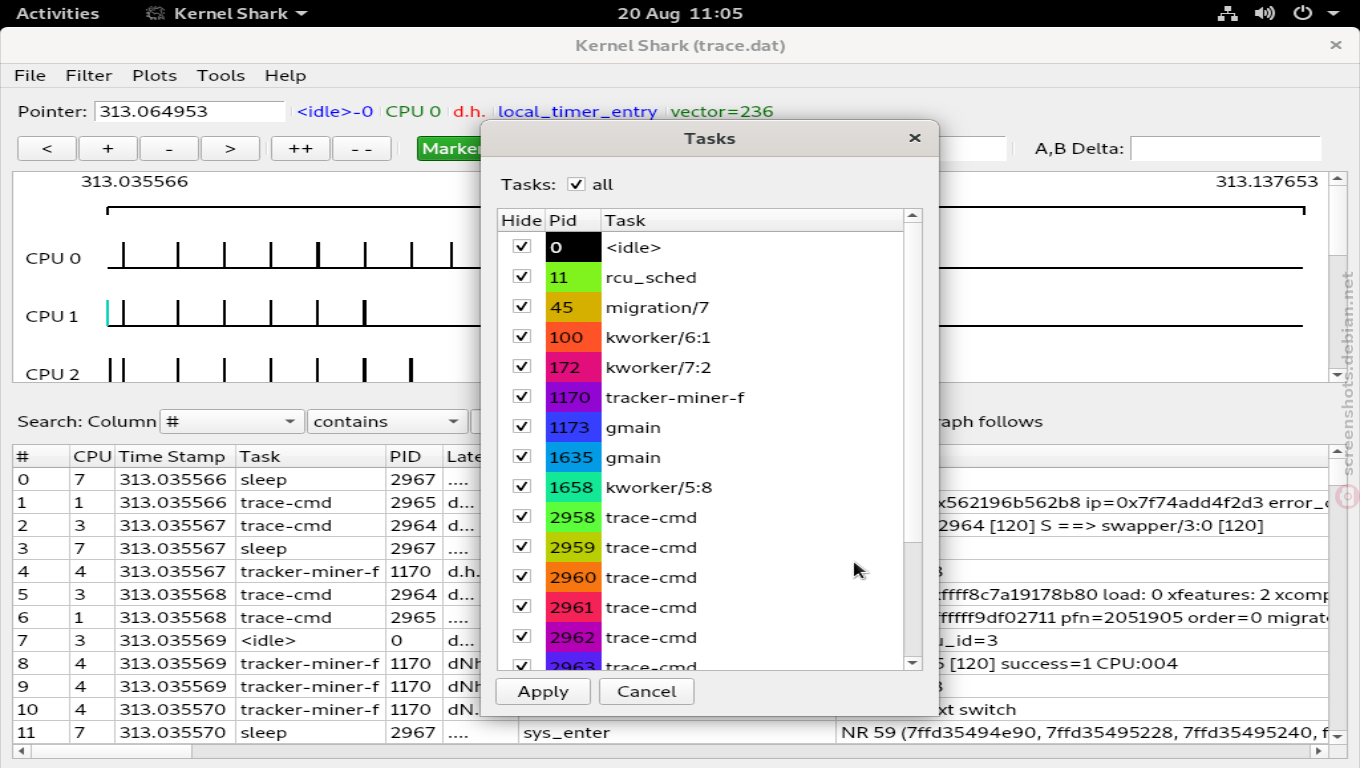Click the pink swatch for pid 172
This screenshot has width=1360, height=768.
click(x=573, y=367)
